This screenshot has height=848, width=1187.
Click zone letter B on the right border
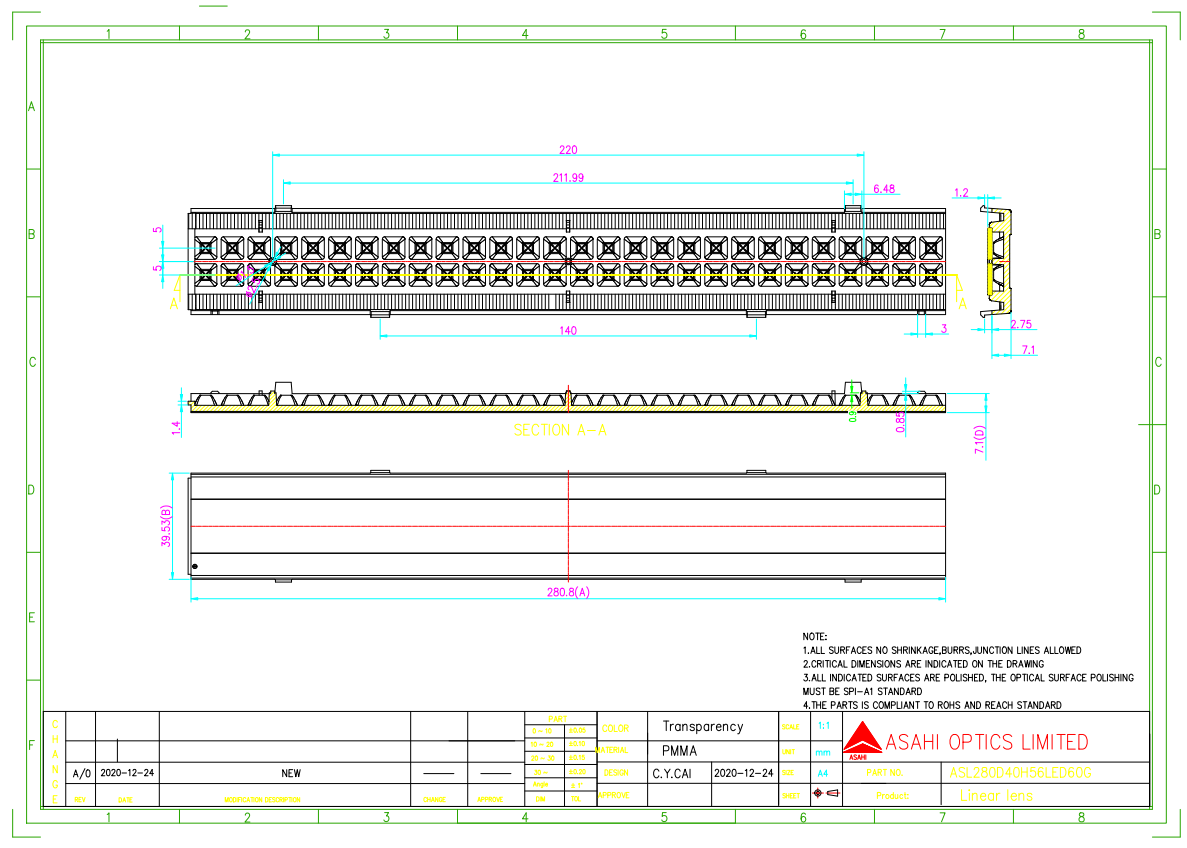1157,235
